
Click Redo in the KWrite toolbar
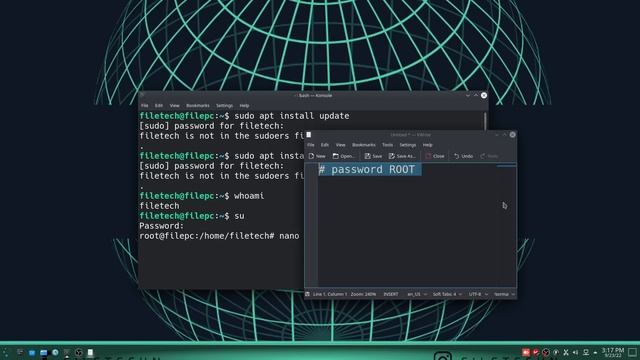[489, 156]
